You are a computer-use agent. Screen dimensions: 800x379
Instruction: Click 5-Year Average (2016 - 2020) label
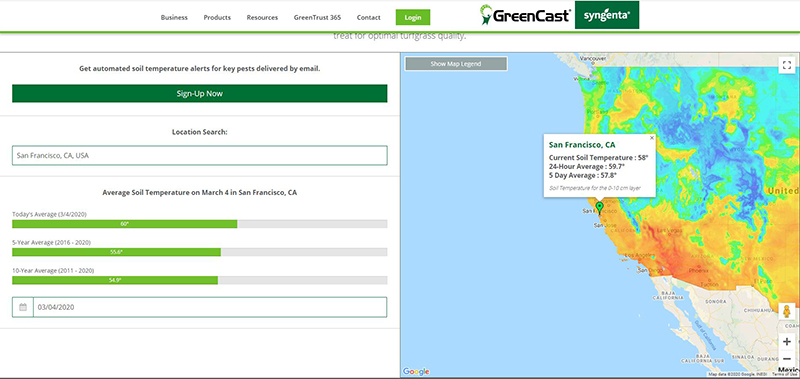52,242
